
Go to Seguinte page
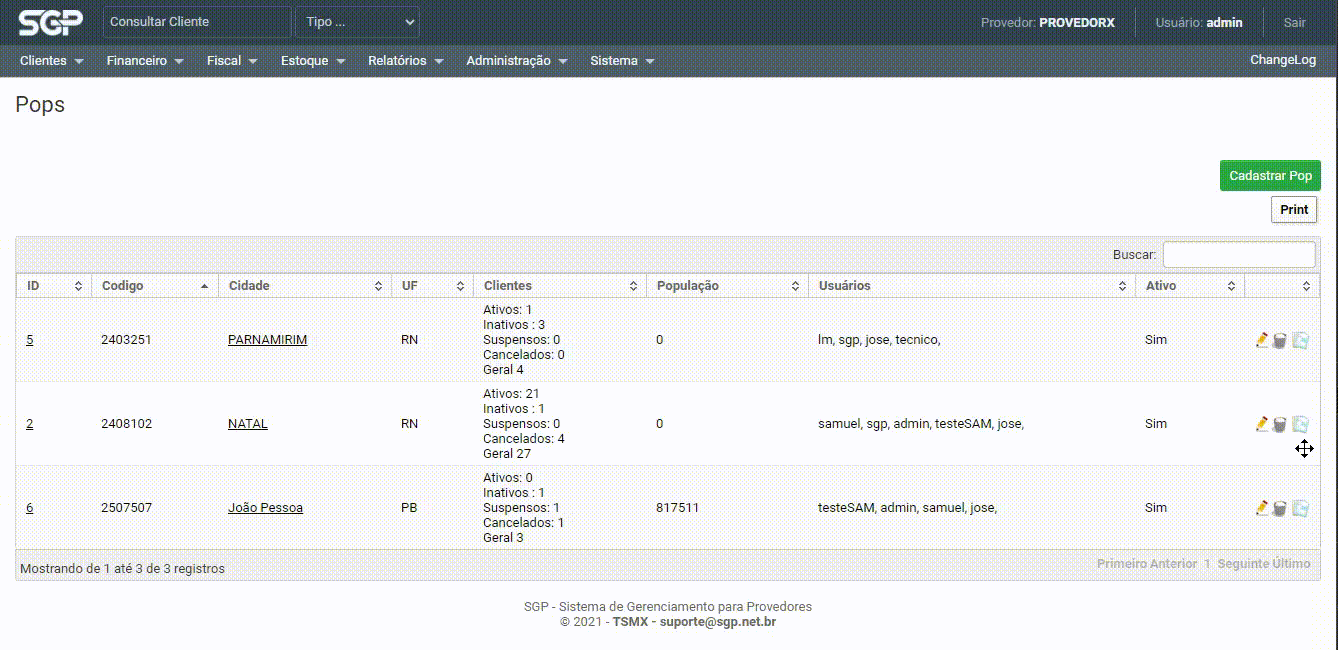(1243, 564)
